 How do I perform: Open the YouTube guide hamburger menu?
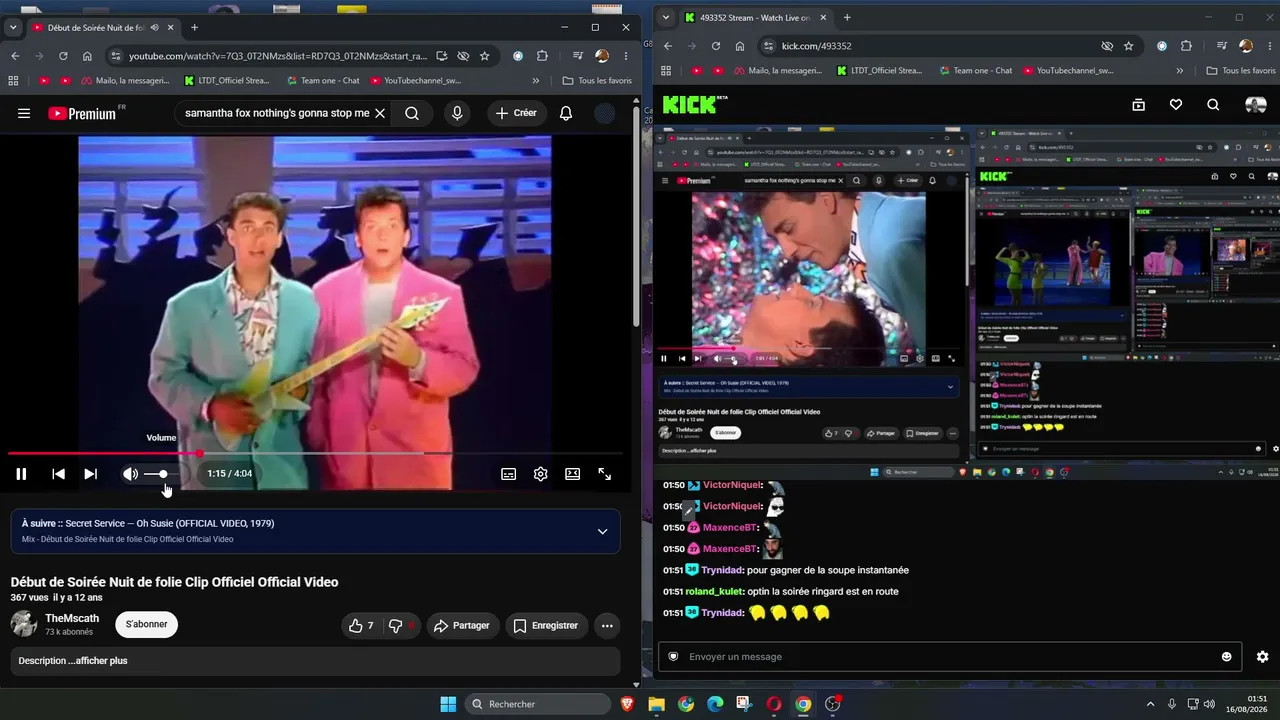[x=24, y=113]
